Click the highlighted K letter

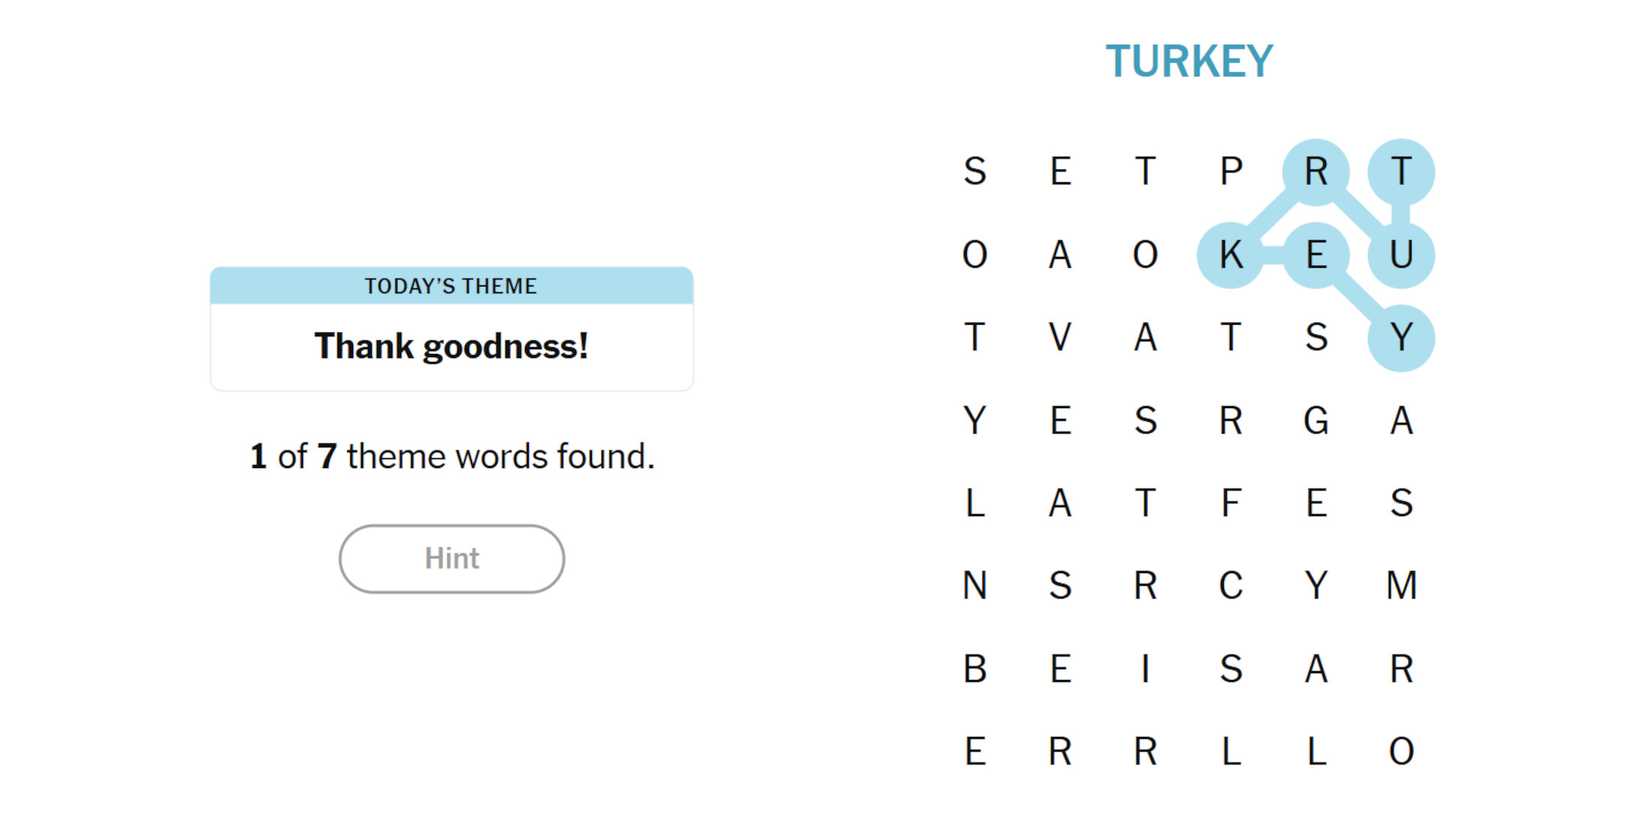(1231, 255)
